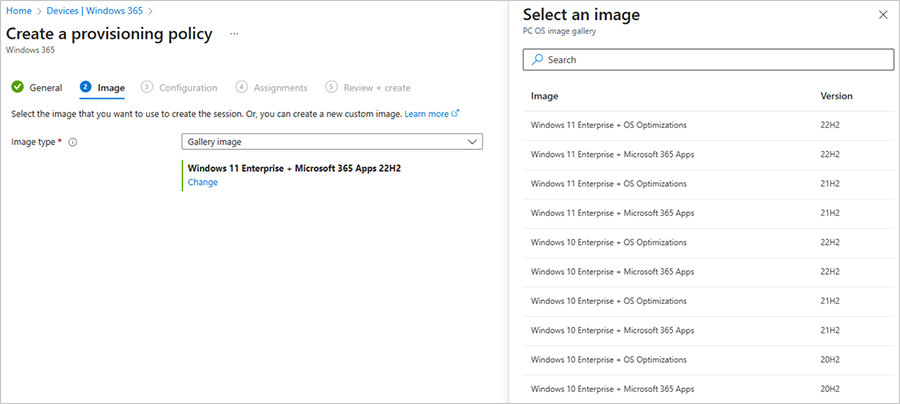Select Windows 10 Enterprise + Microsoft 365 Apps 22H2
Viewport: 900px width, 404px height.
[708, 271]
